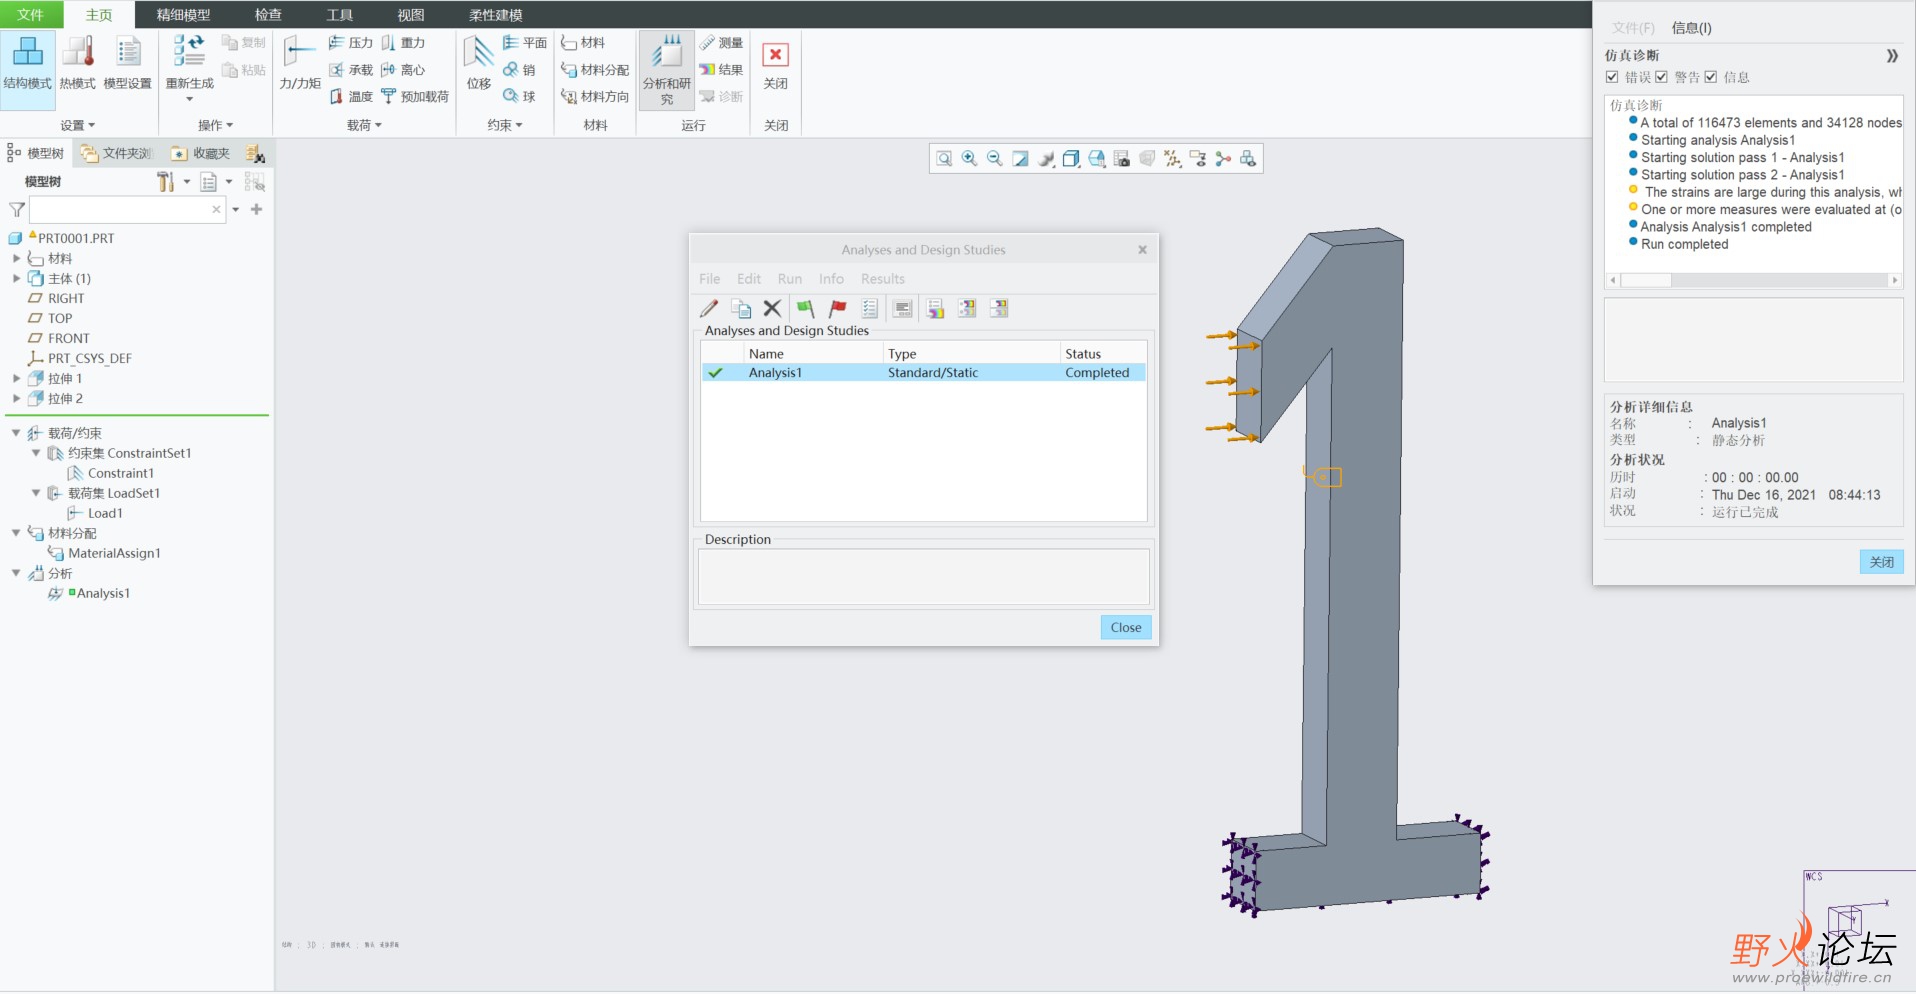The width and height of the screenshot is (1916, 994).
Task: Click the zoom in magnifier
Action: pyautogui.click(x=969, y=158)
